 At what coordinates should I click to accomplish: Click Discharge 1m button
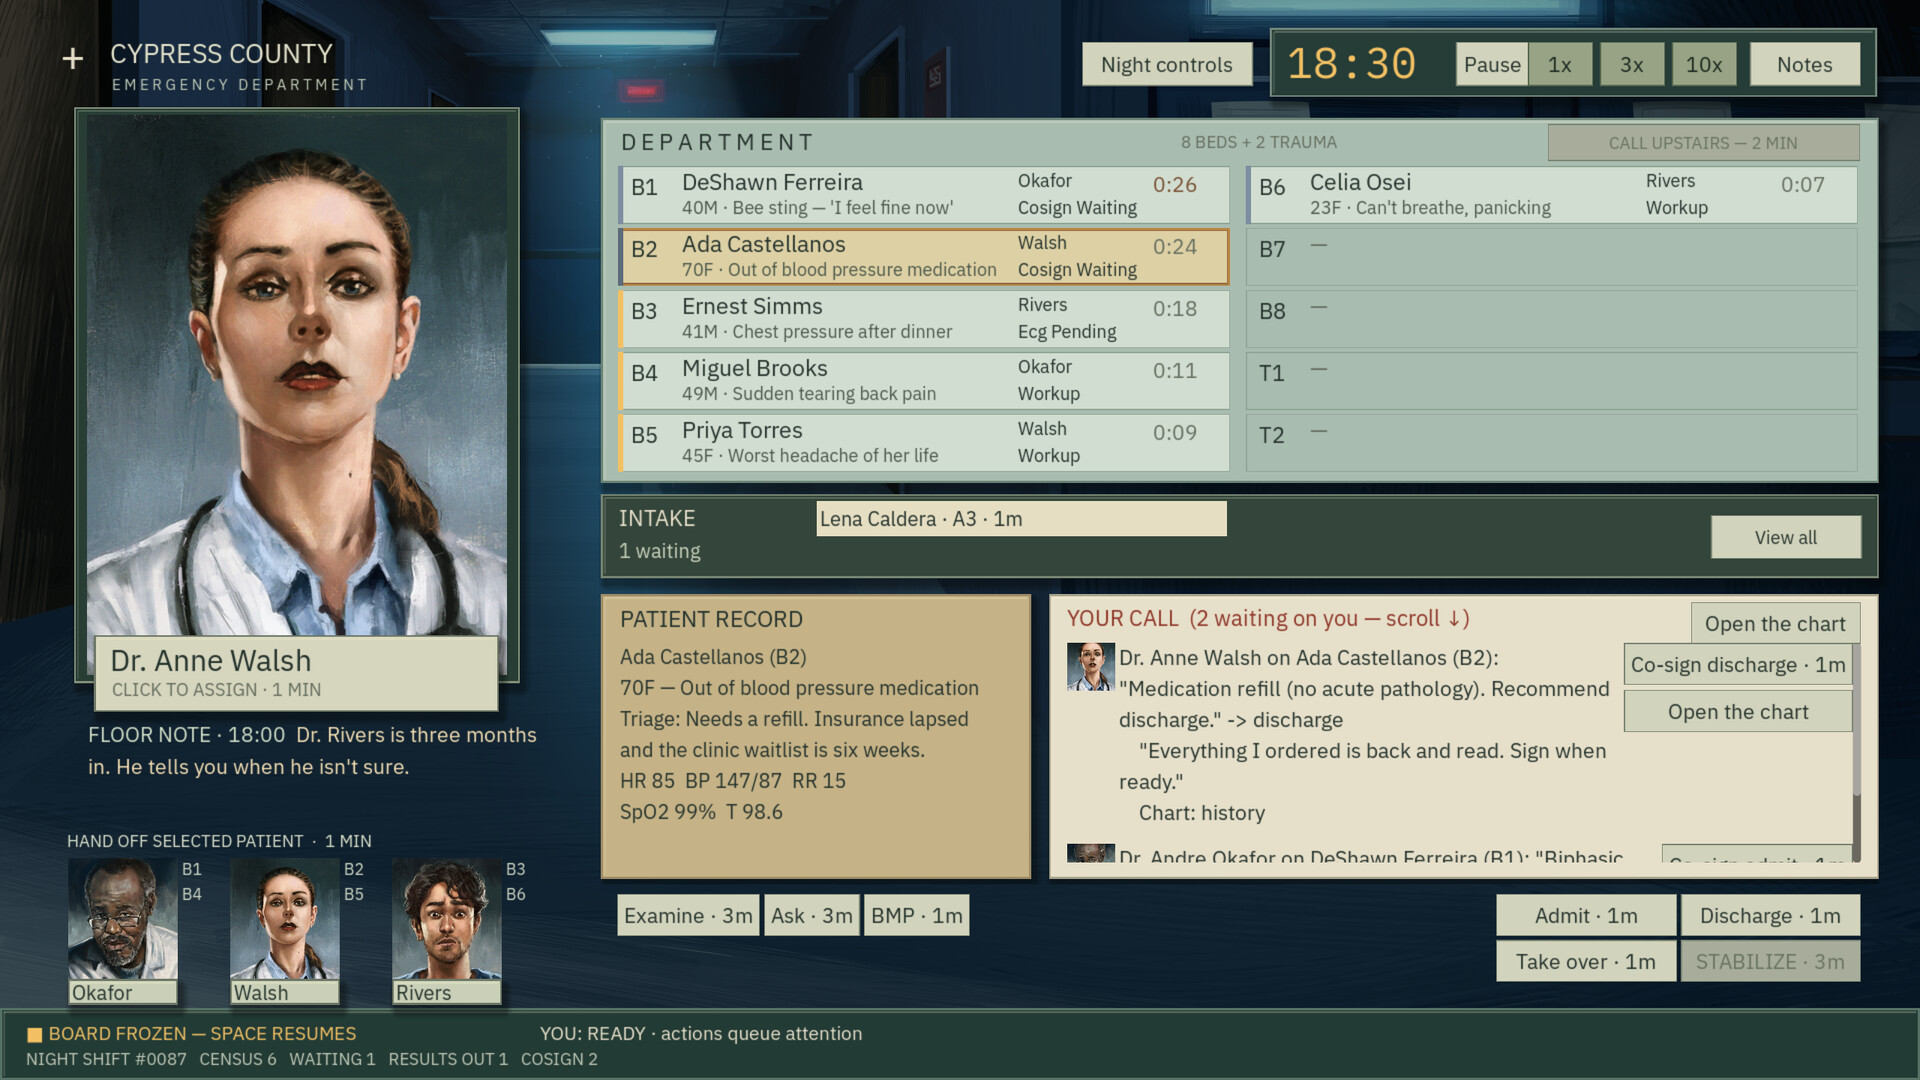coord(1770,916)
